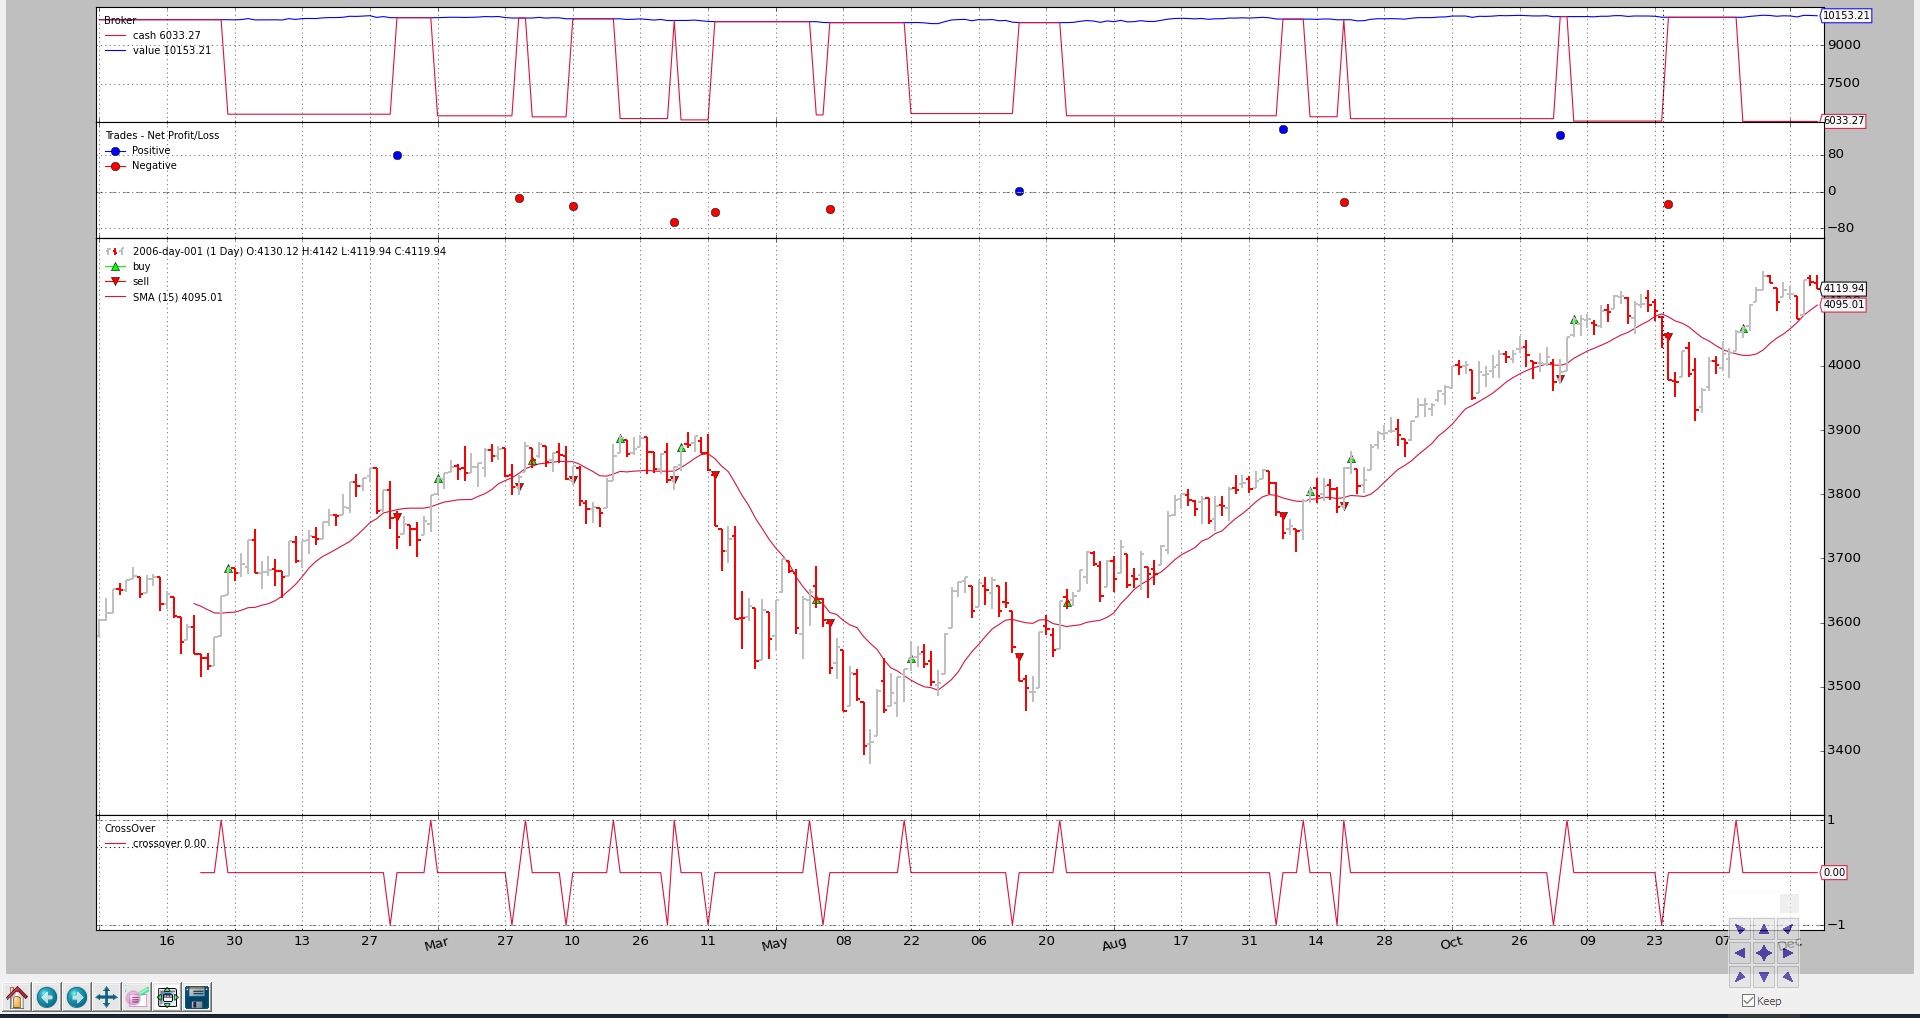Image resolution: width=1920 pixels, height=1018 pixels.
Task: Click the 6033.27 cash label on the right axis
Action: pyautogui.click(x=1844, y=121)
